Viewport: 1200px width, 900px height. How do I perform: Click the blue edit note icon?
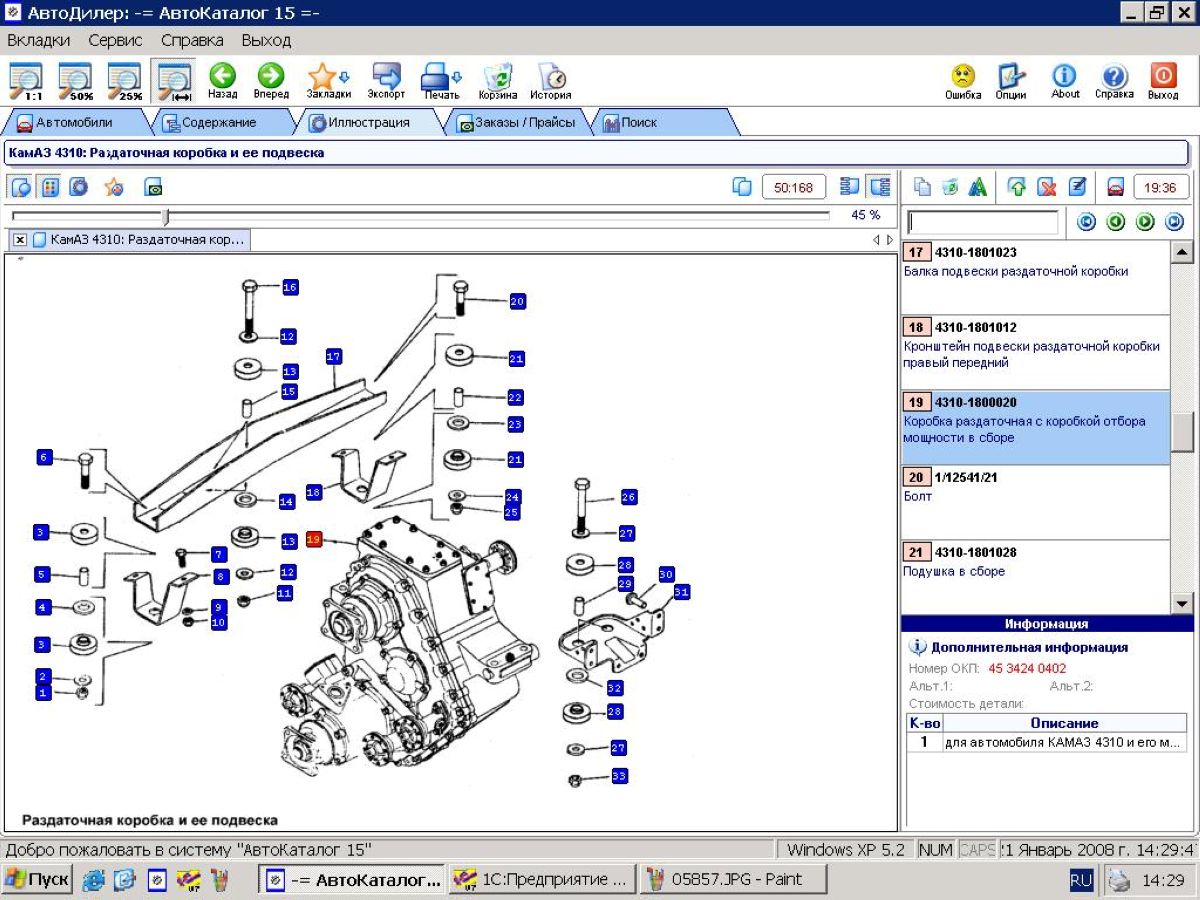pyautogui.click(x=1077, y=186)
